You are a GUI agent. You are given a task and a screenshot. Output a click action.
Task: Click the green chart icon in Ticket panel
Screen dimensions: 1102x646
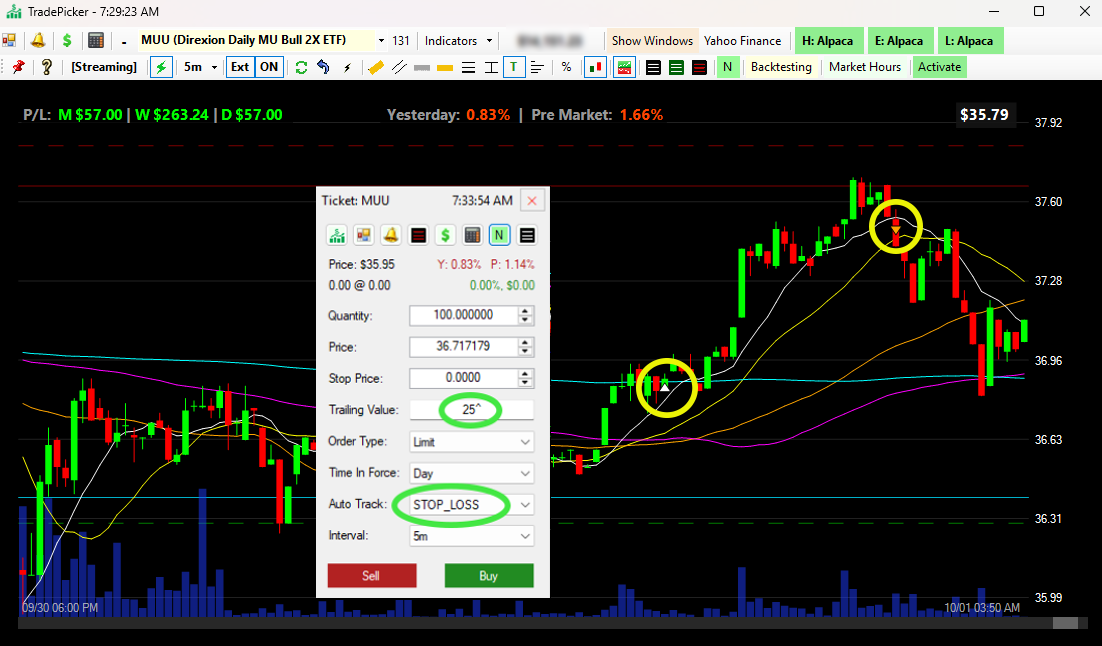[x=337, y=235]
